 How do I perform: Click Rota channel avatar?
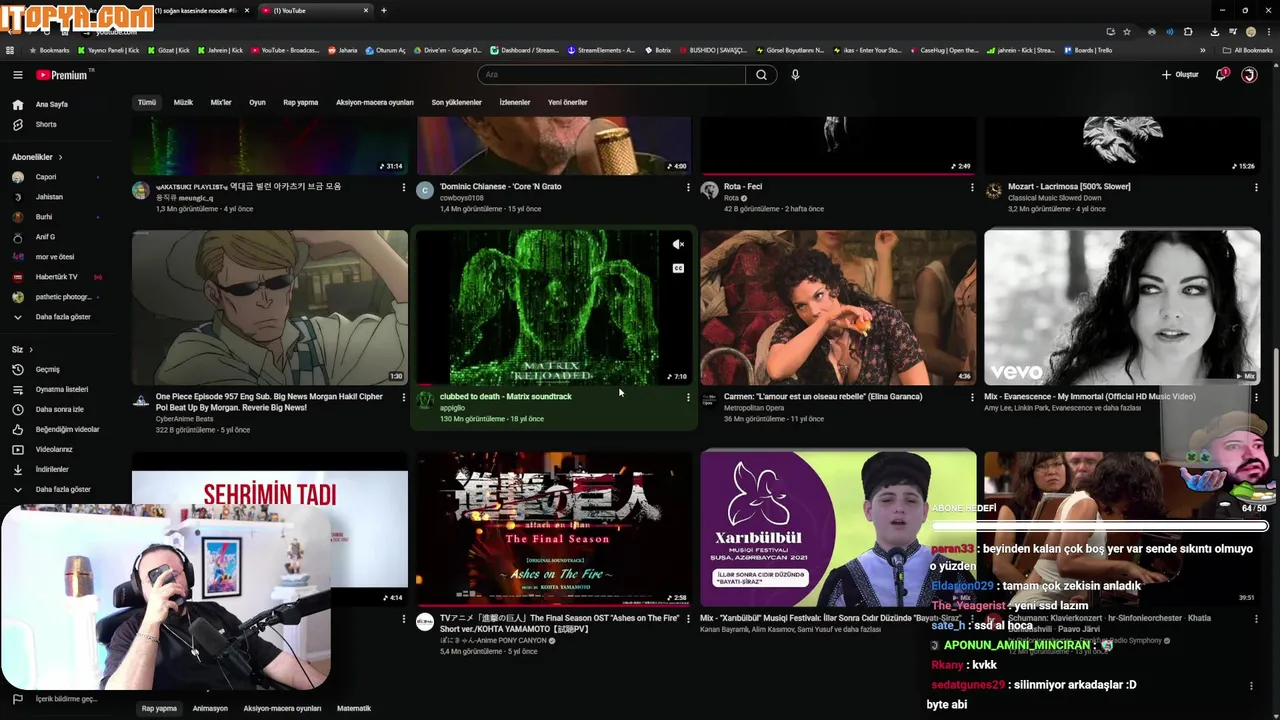(709, 190)
